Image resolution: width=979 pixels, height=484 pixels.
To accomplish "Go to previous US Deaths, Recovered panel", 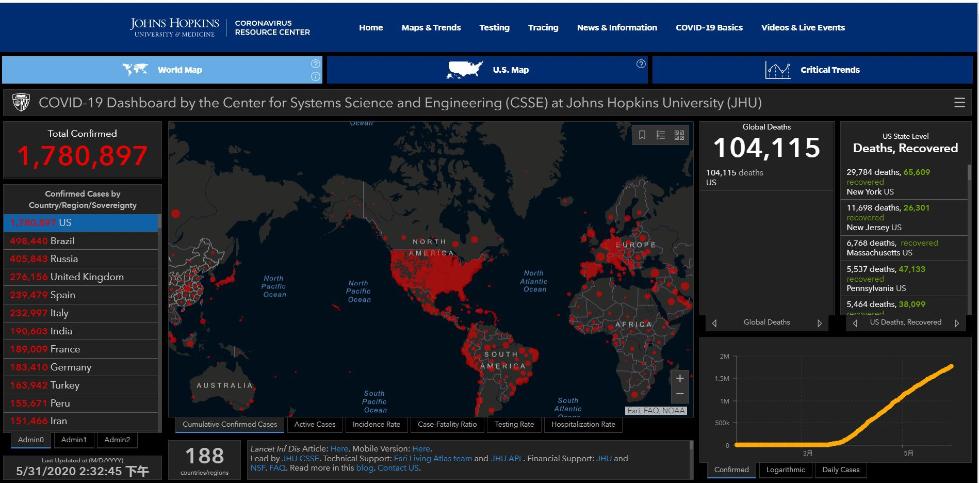I will coord(855,323).
